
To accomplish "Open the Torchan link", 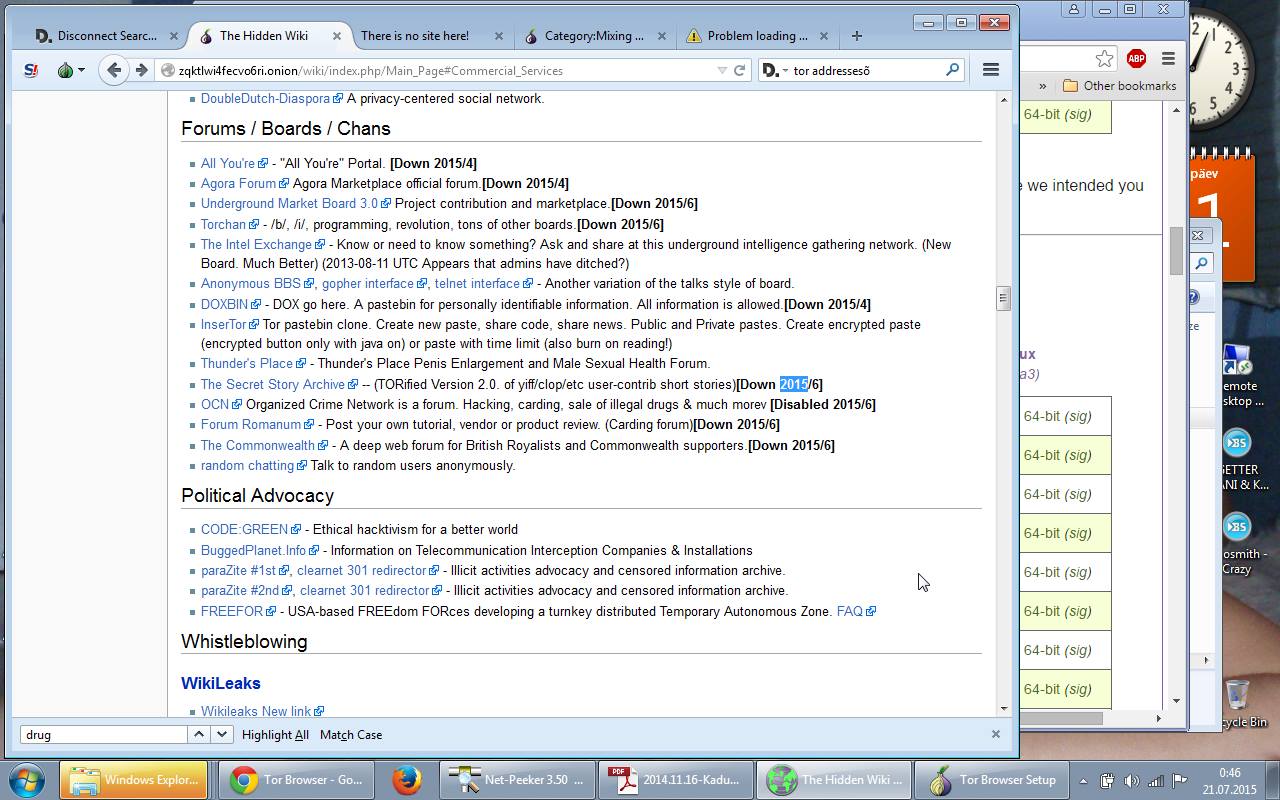I will [x=223, y=225].
